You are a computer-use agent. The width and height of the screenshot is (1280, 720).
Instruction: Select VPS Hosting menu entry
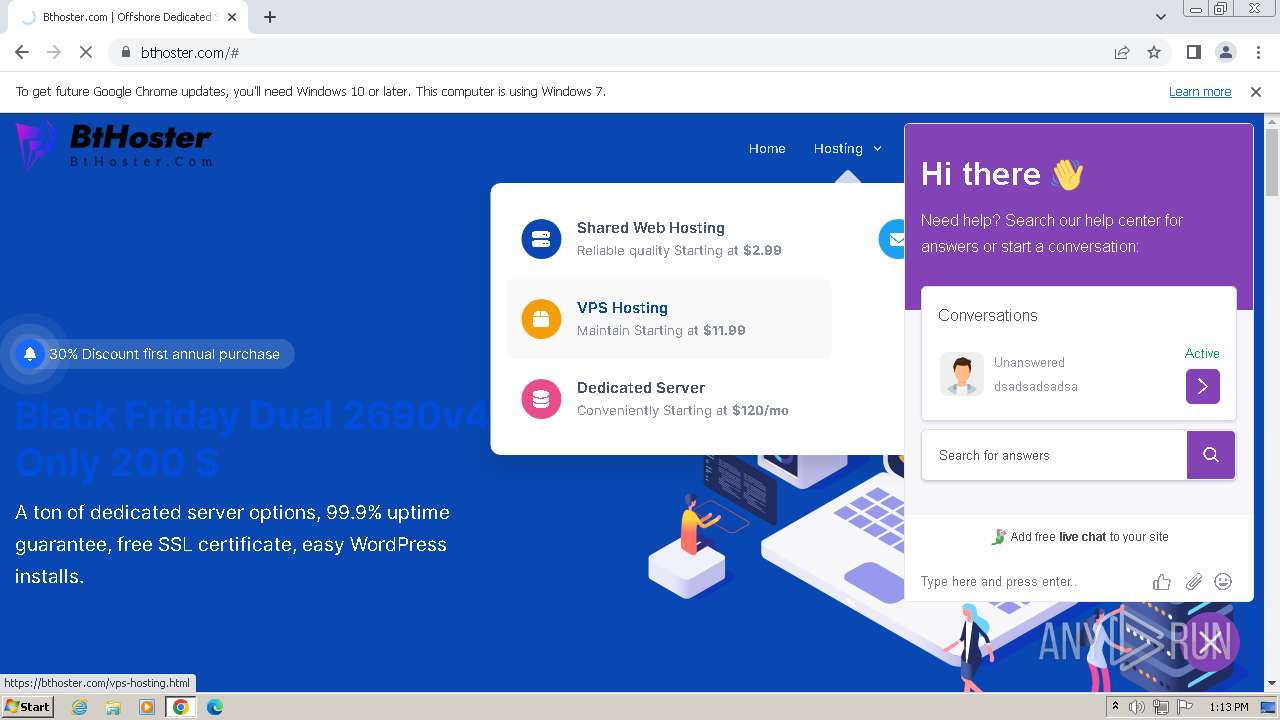pyautogui.click(x=669, y=319)
